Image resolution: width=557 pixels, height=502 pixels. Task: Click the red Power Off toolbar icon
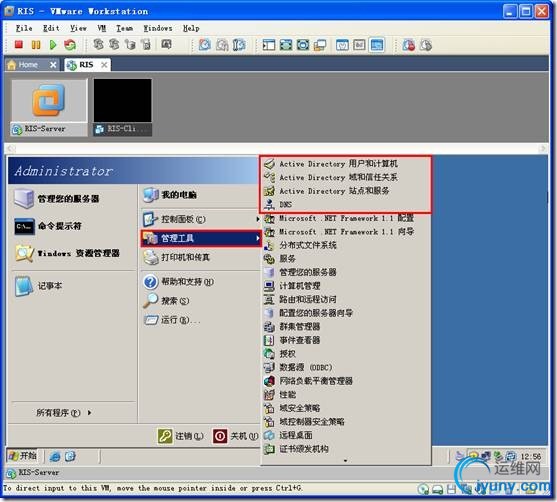click(x=18, y=45)
